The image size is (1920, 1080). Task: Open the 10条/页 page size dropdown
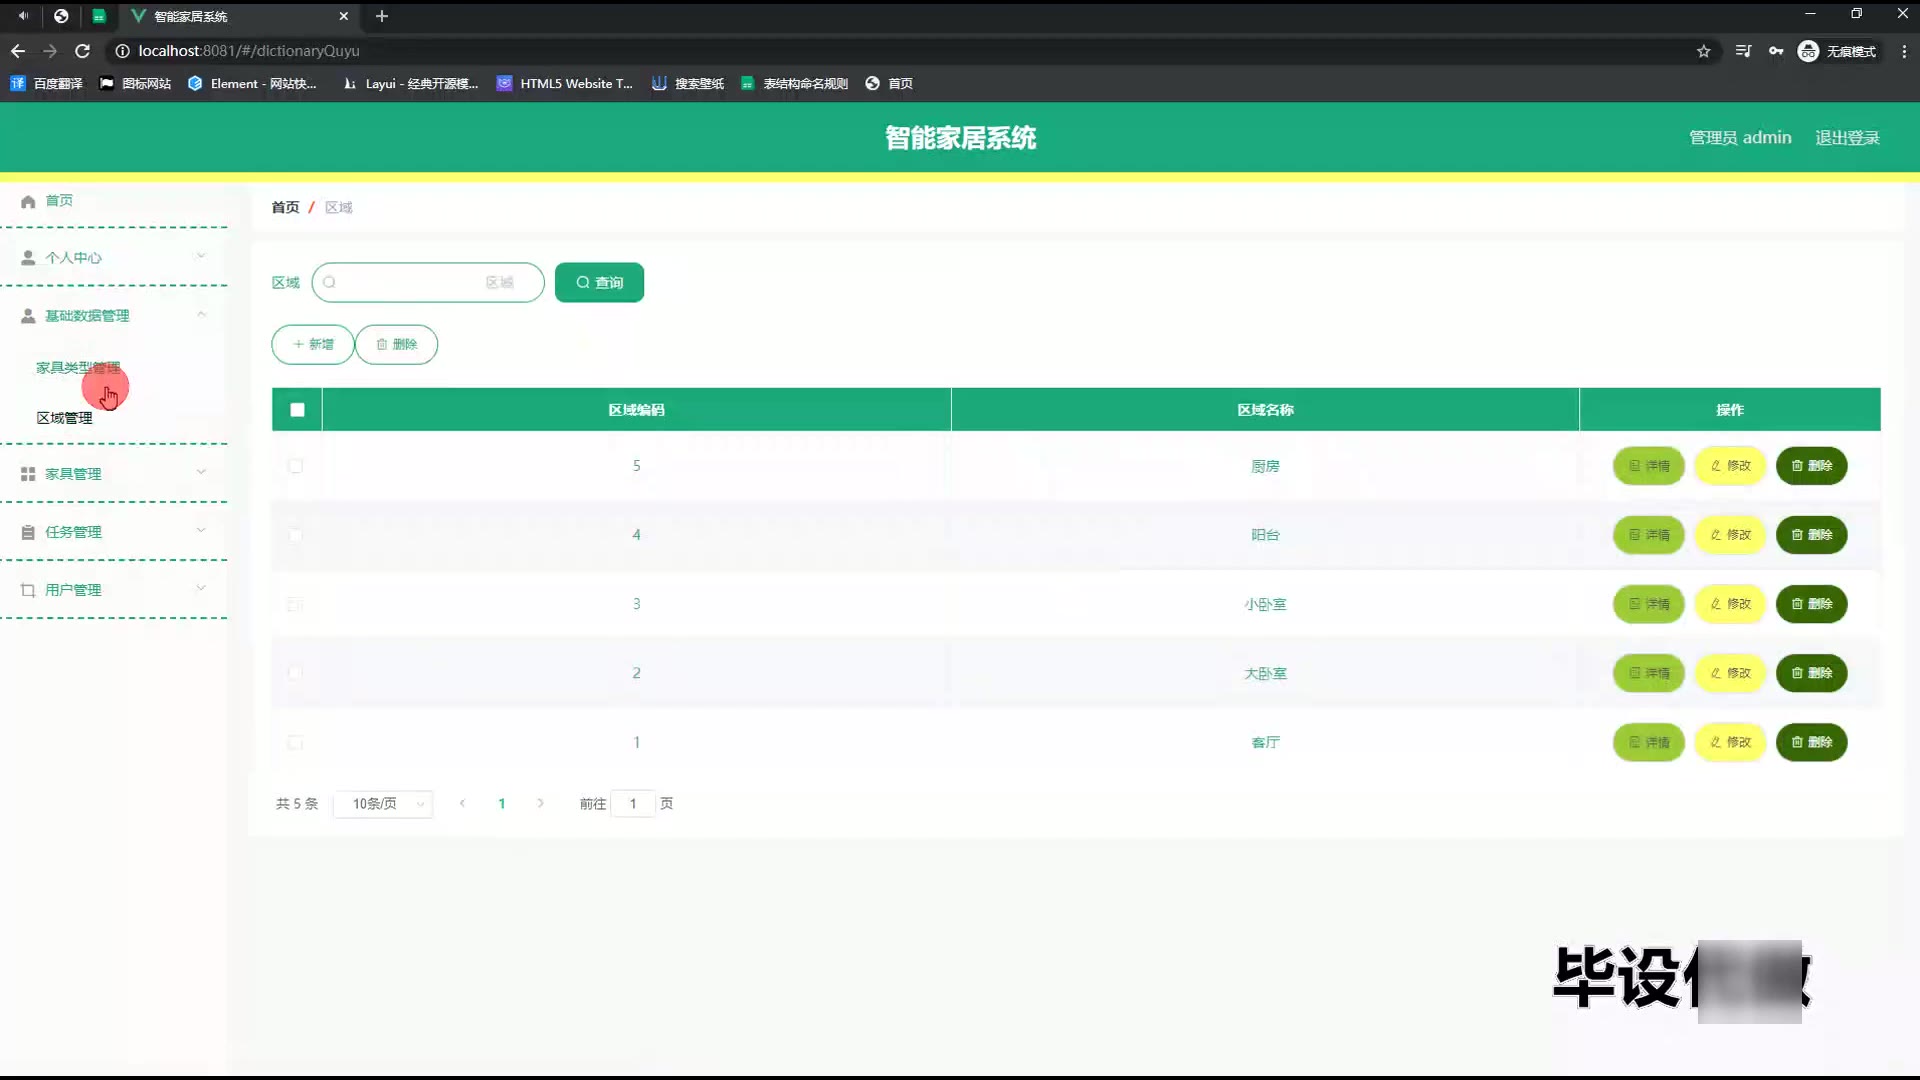(x=384, y=804)
